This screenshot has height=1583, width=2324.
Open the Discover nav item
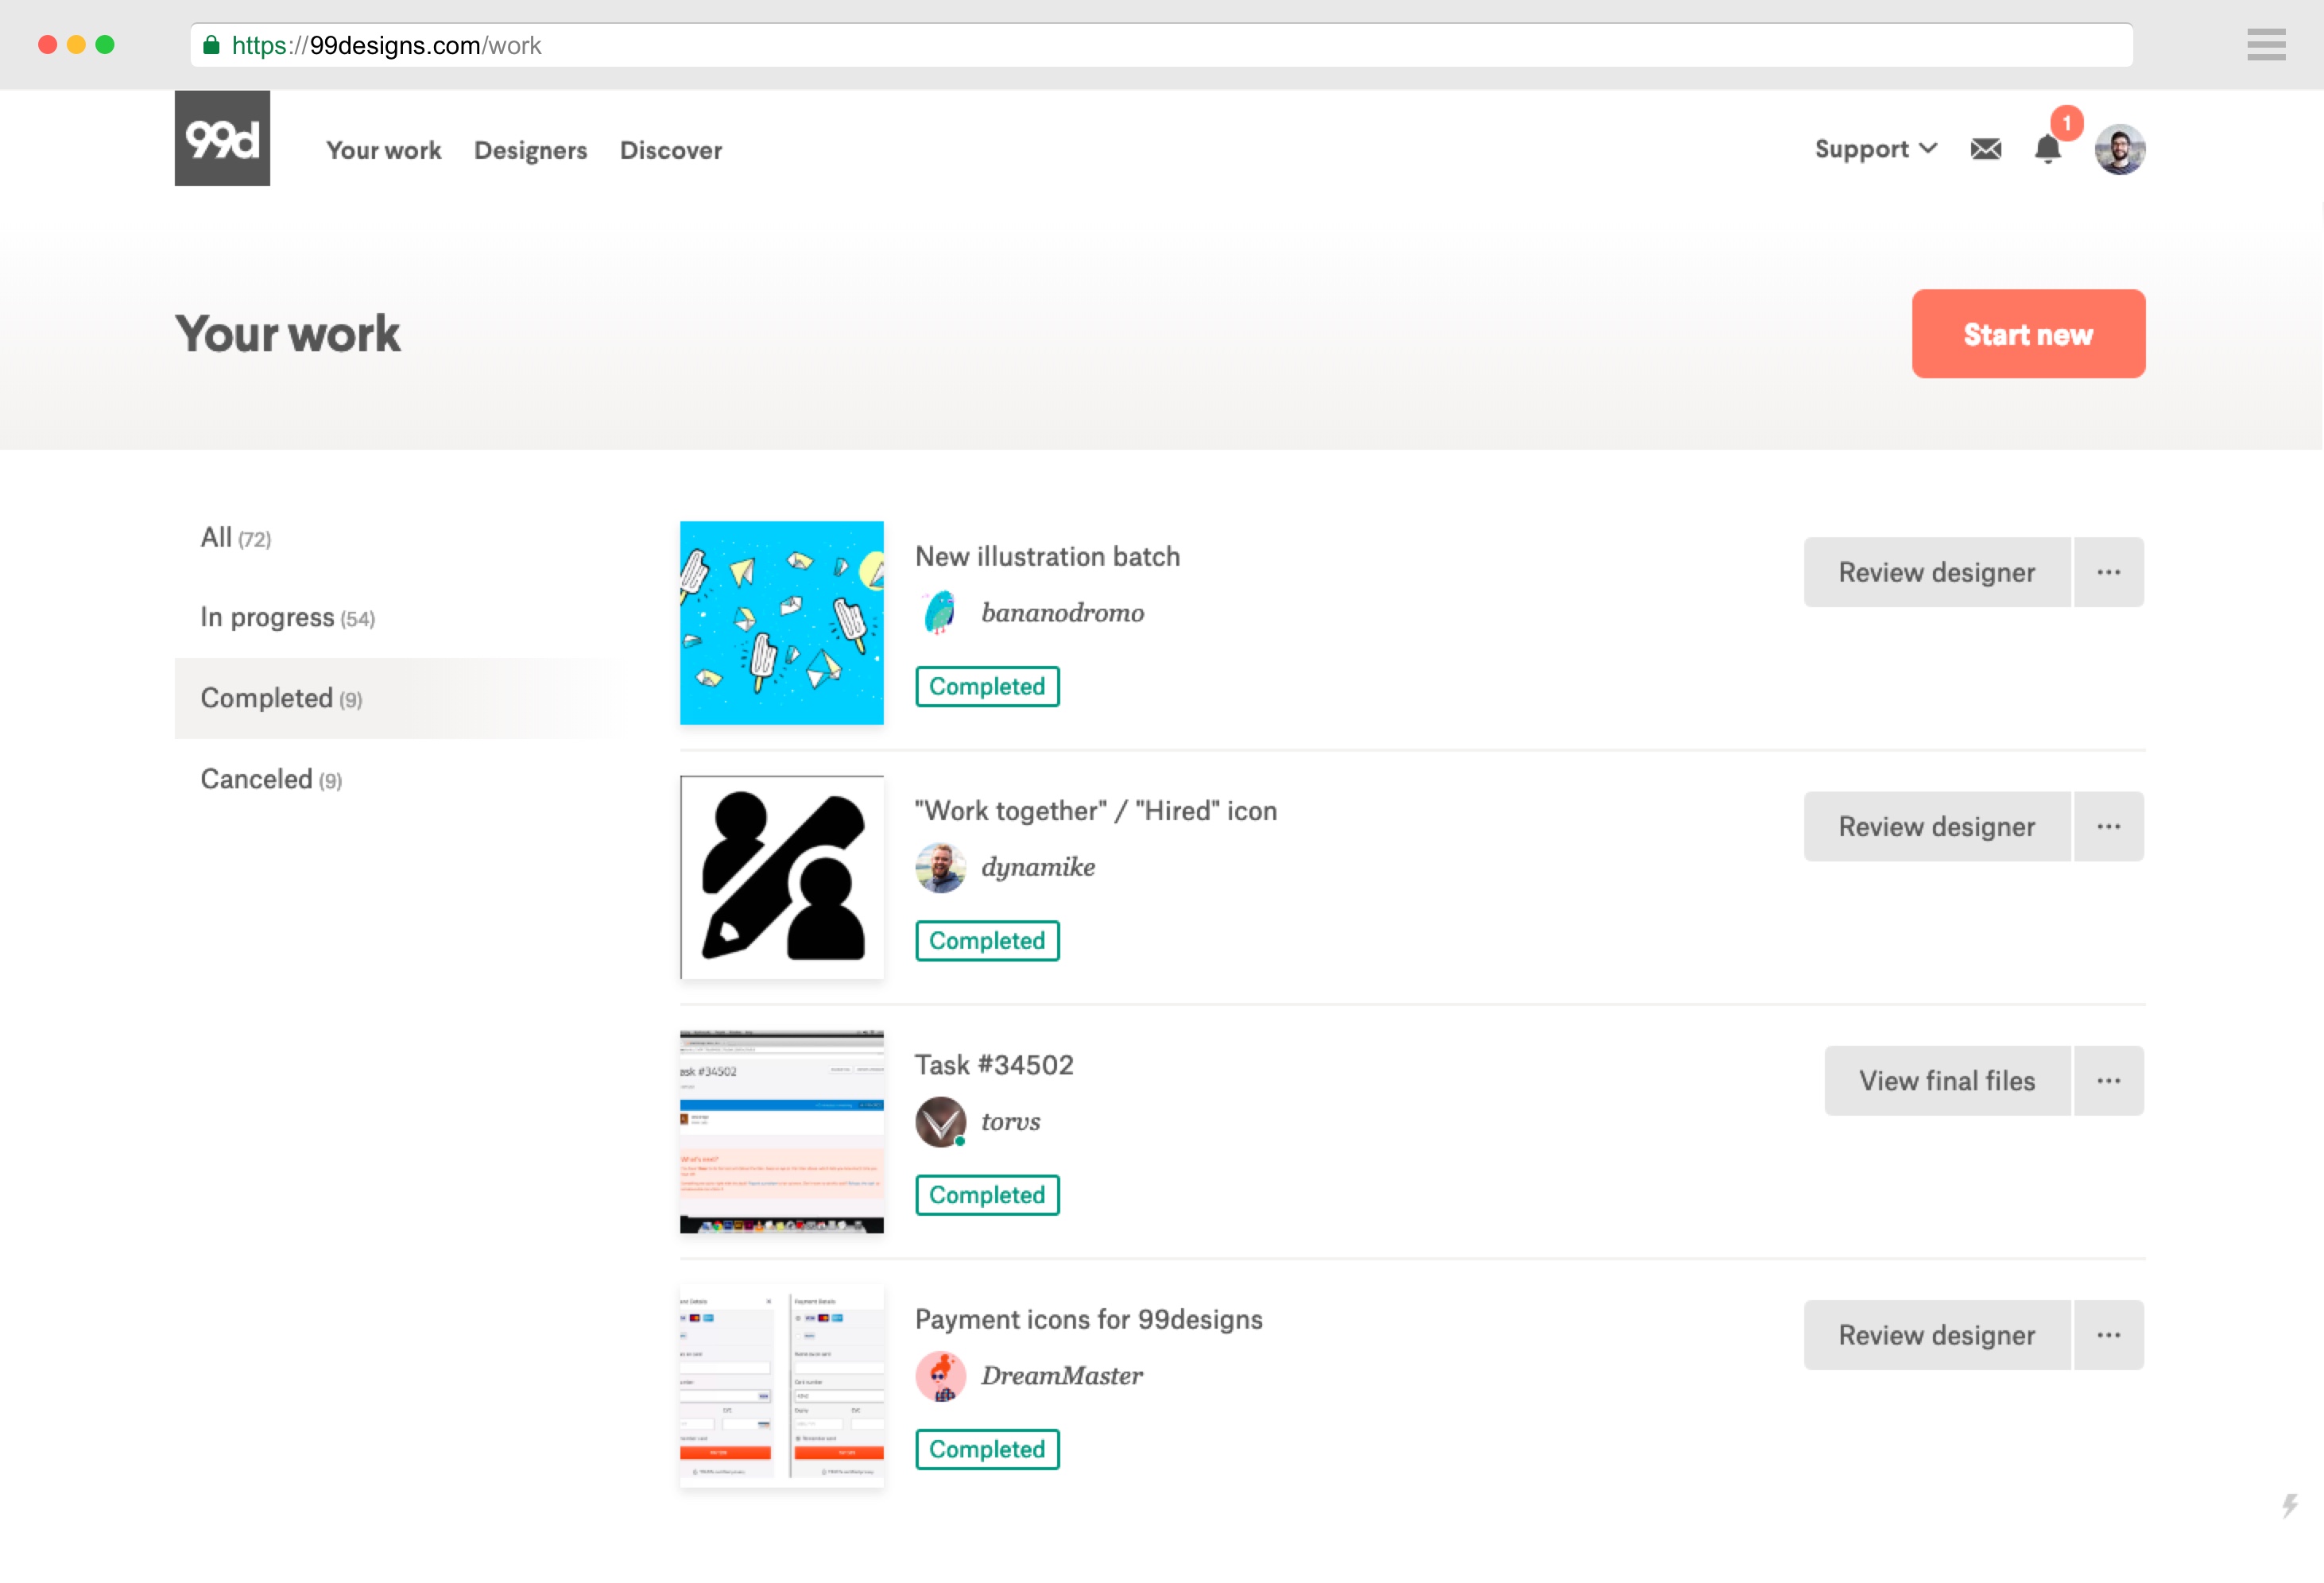tap(670, 150)
